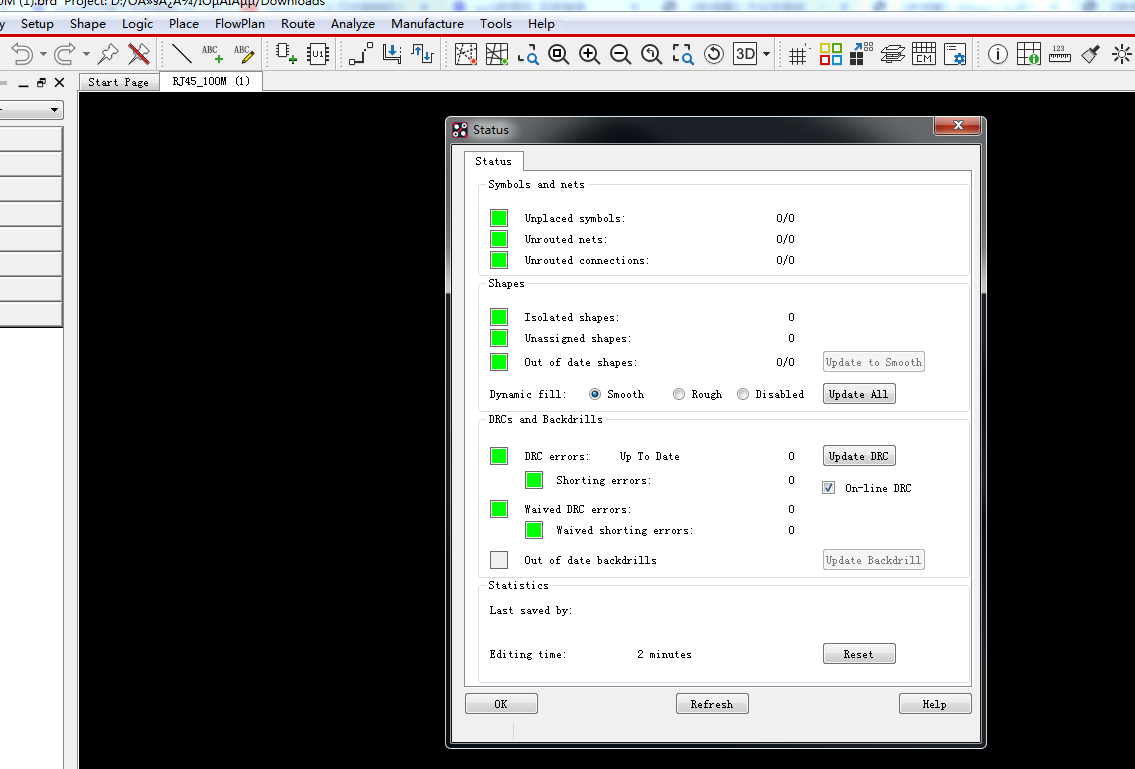The width and height of the screenshot is (1135, 769).
Task: Click the up and down arrows route icon
Action: (x=422, y=54)
